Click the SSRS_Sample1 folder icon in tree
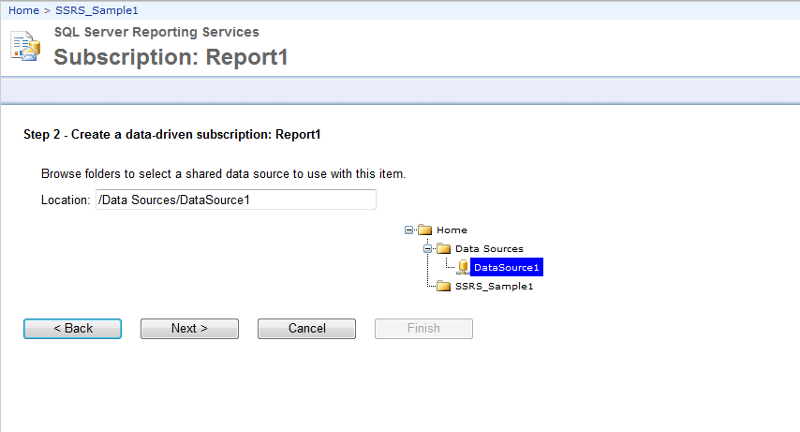The height and width of the screenshot is (432, 800). 444,286
